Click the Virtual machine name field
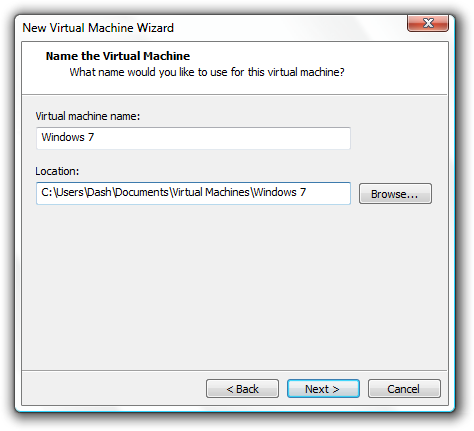This screenshot has width=474, height=431. point(193,138)
